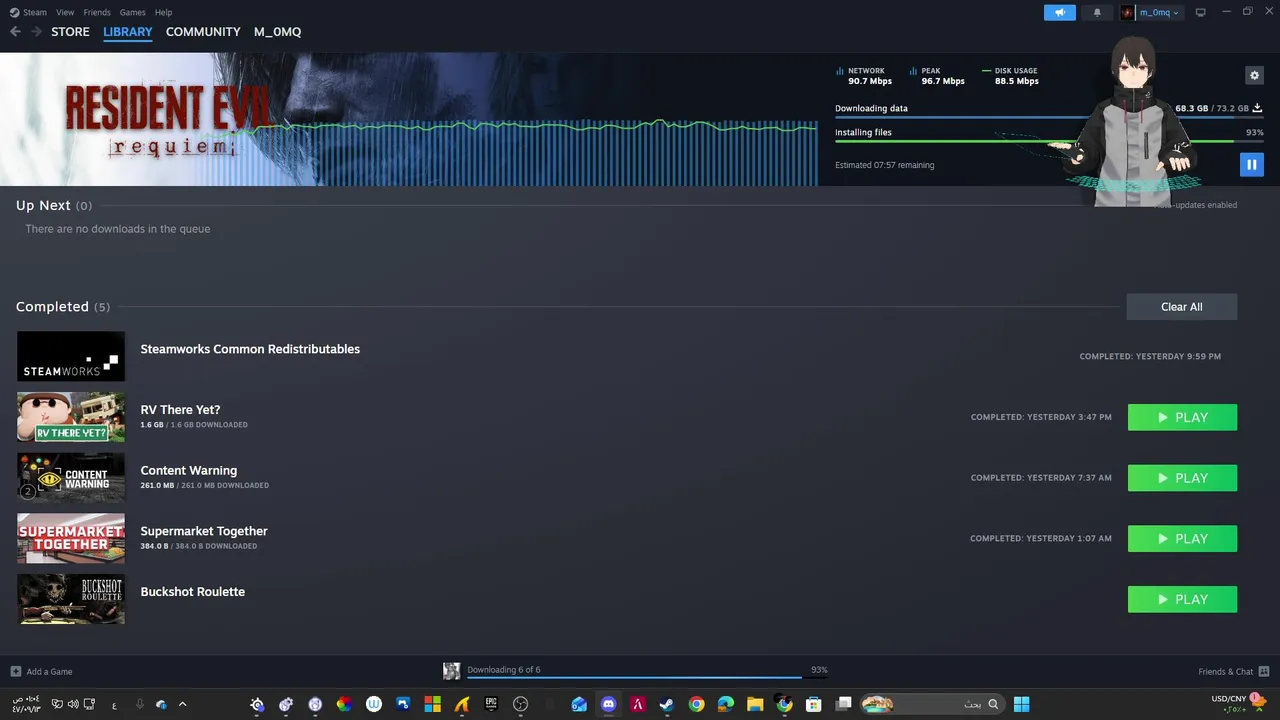1280x720 pixels.
Task: Go to the LIBRARY tab
Action: [x=128, y=32]
